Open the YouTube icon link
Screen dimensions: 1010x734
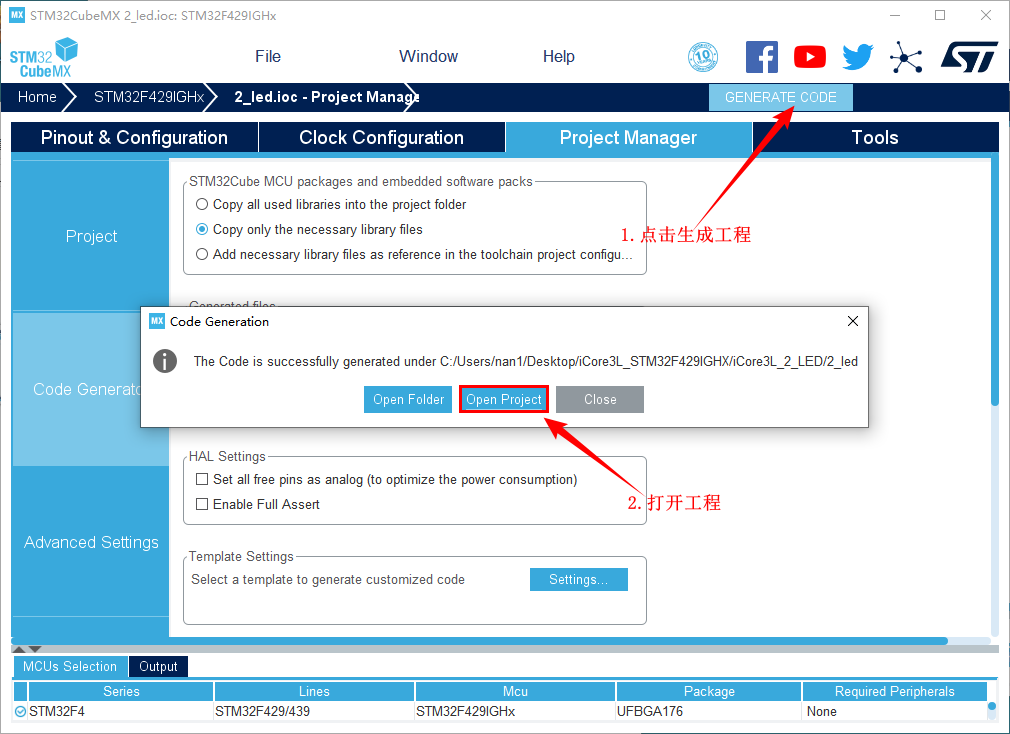[810, 57]
